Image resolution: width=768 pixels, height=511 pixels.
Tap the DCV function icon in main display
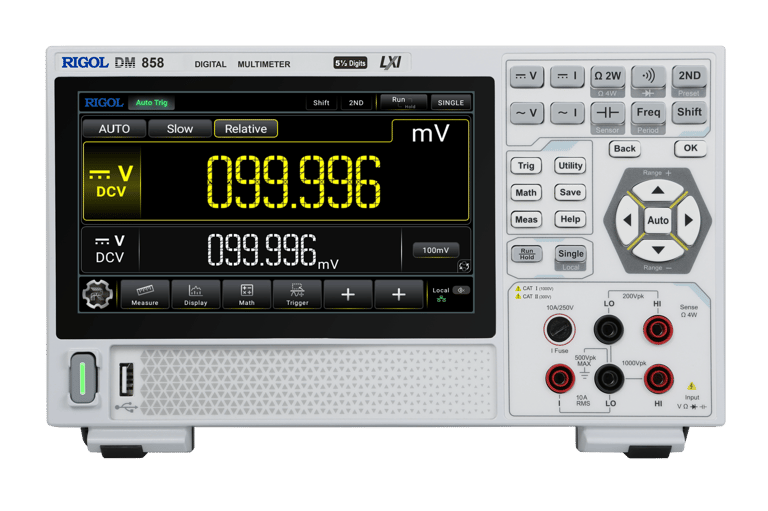click(112, 181)
